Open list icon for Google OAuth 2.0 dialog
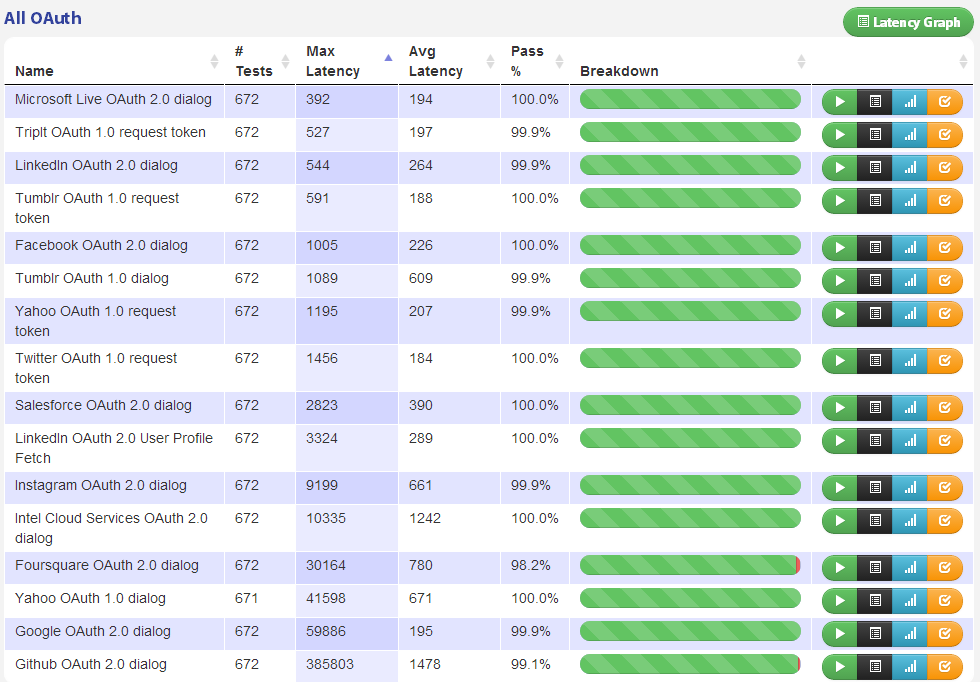The height and width of the screenshot is (682, 980). [x=875, y=634]
